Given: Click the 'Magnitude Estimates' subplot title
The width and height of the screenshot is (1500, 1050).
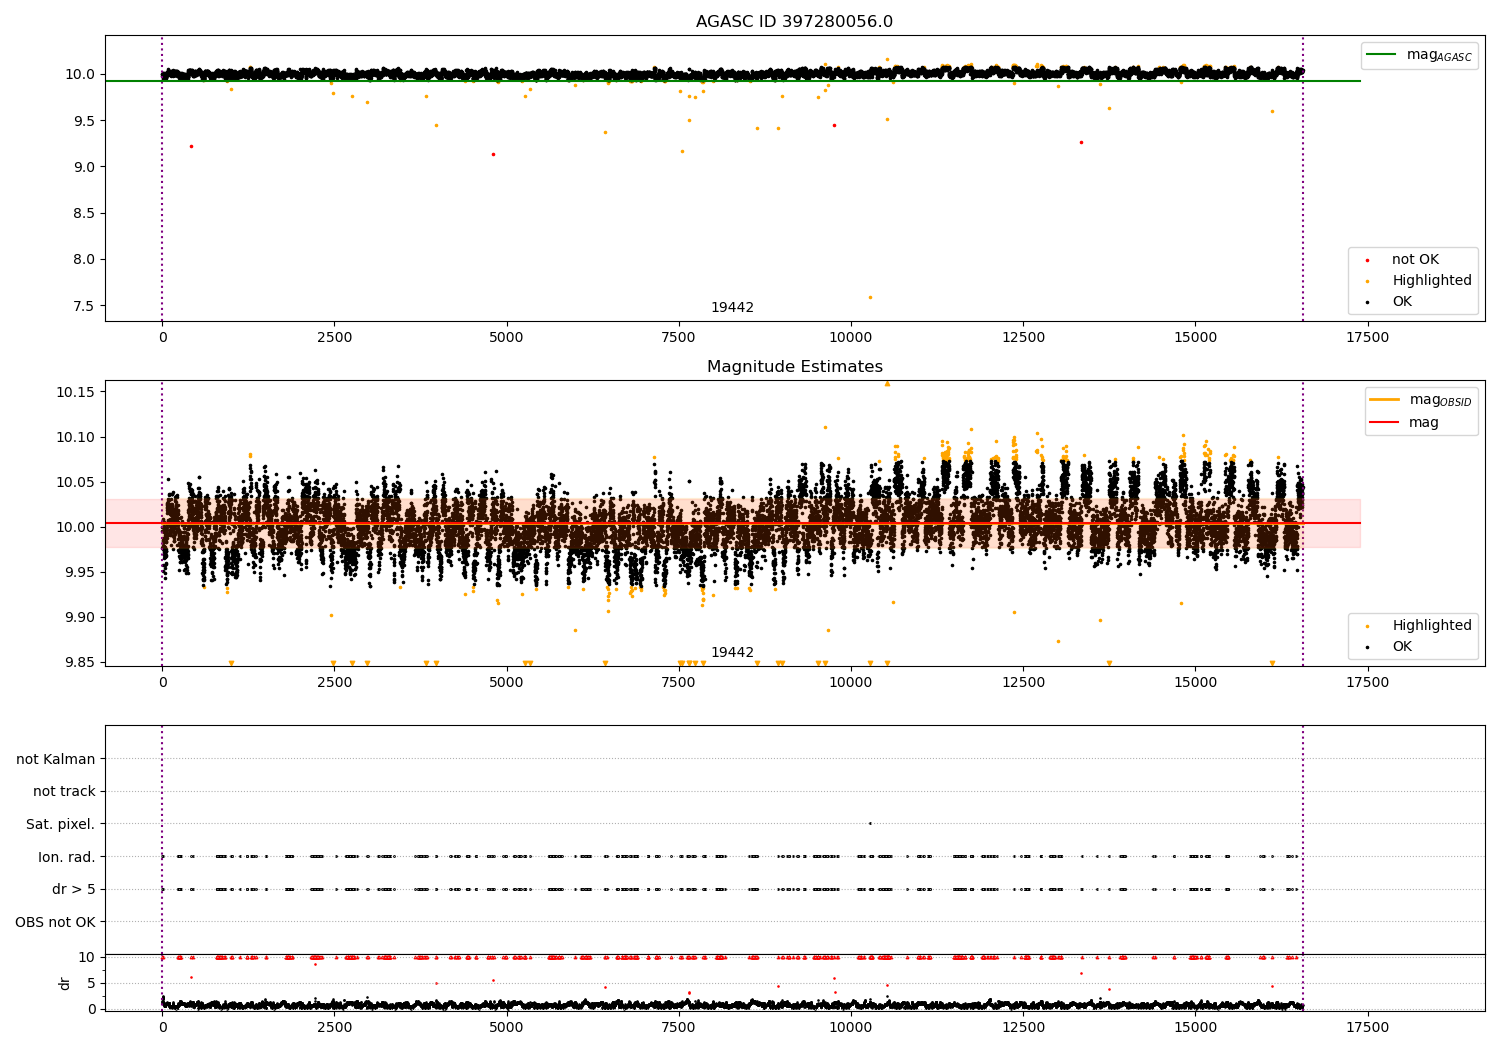Looking at the screenshot, I should [x=794, y=367].
